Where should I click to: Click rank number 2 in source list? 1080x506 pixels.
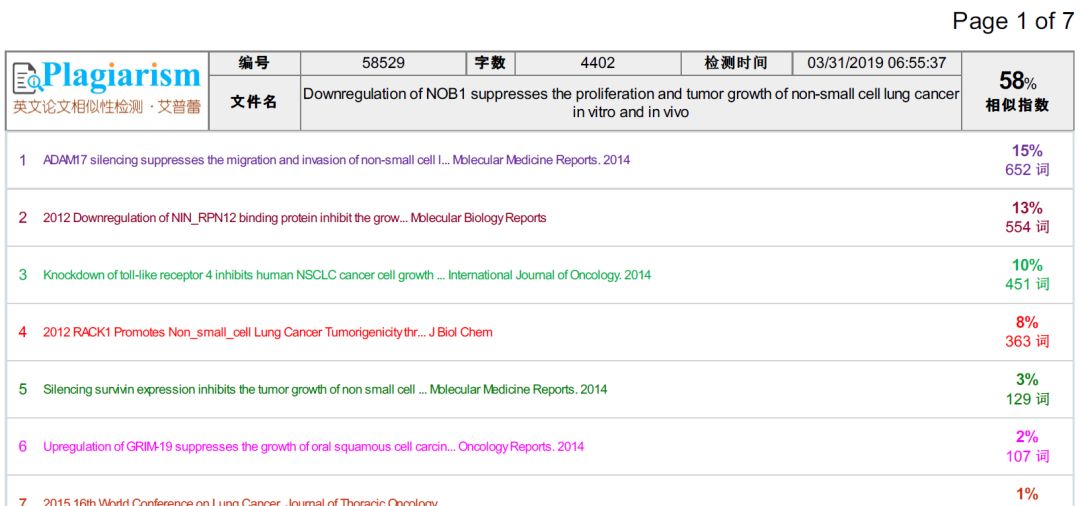coord(23,218)
